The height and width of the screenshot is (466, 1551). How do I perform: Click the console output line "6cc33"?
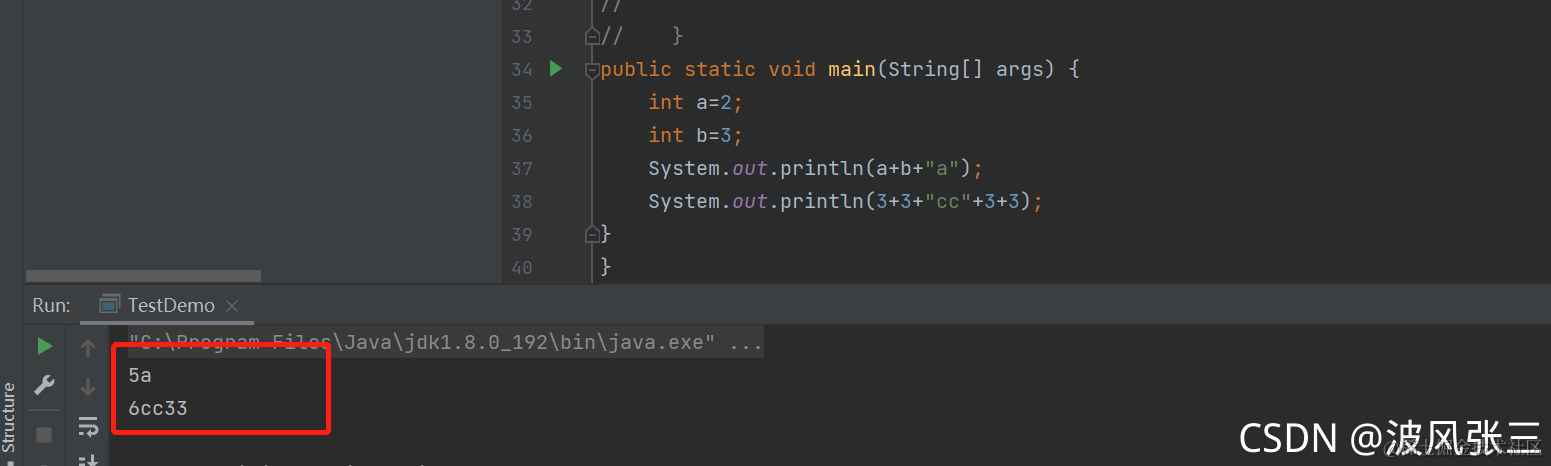[x=158, y=408]
